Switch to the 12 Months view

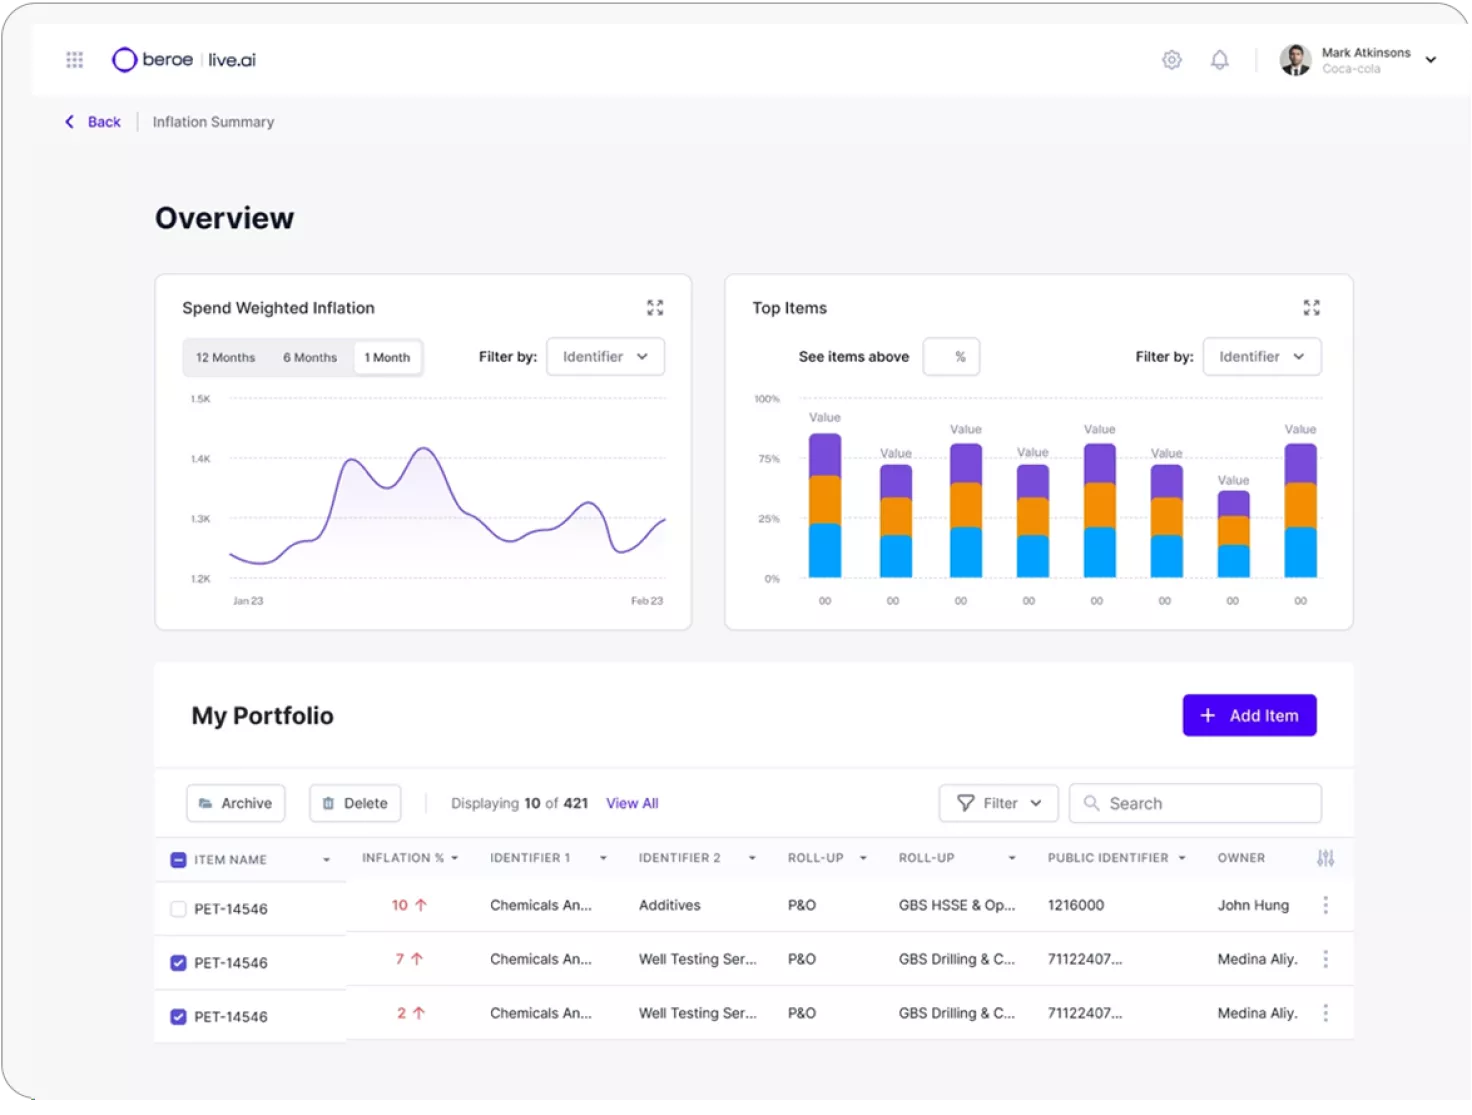tap(225, 357)
